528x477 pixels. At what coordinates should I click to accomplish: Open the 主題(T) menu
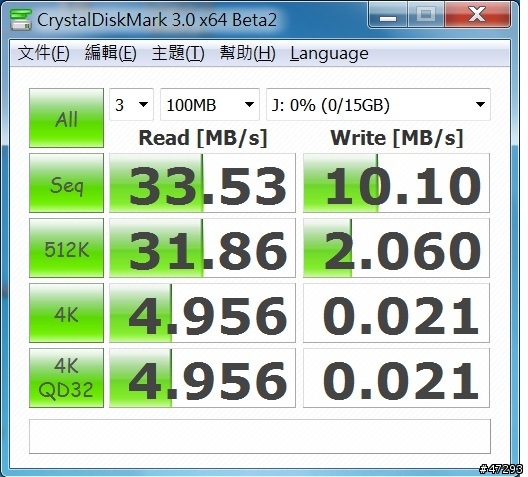click(x=178, y=53)
